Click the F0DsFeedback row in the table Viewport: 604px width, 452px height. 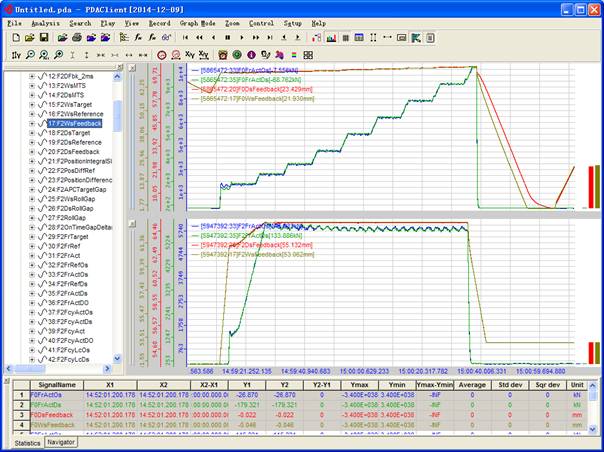click(x=52, y=414)
